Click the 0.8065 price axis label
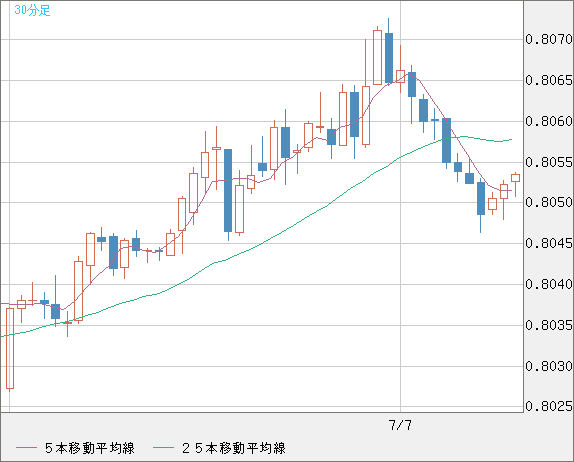Image resolution: width=574 pixels, height=462 pixels. click(x=549, y=80)
